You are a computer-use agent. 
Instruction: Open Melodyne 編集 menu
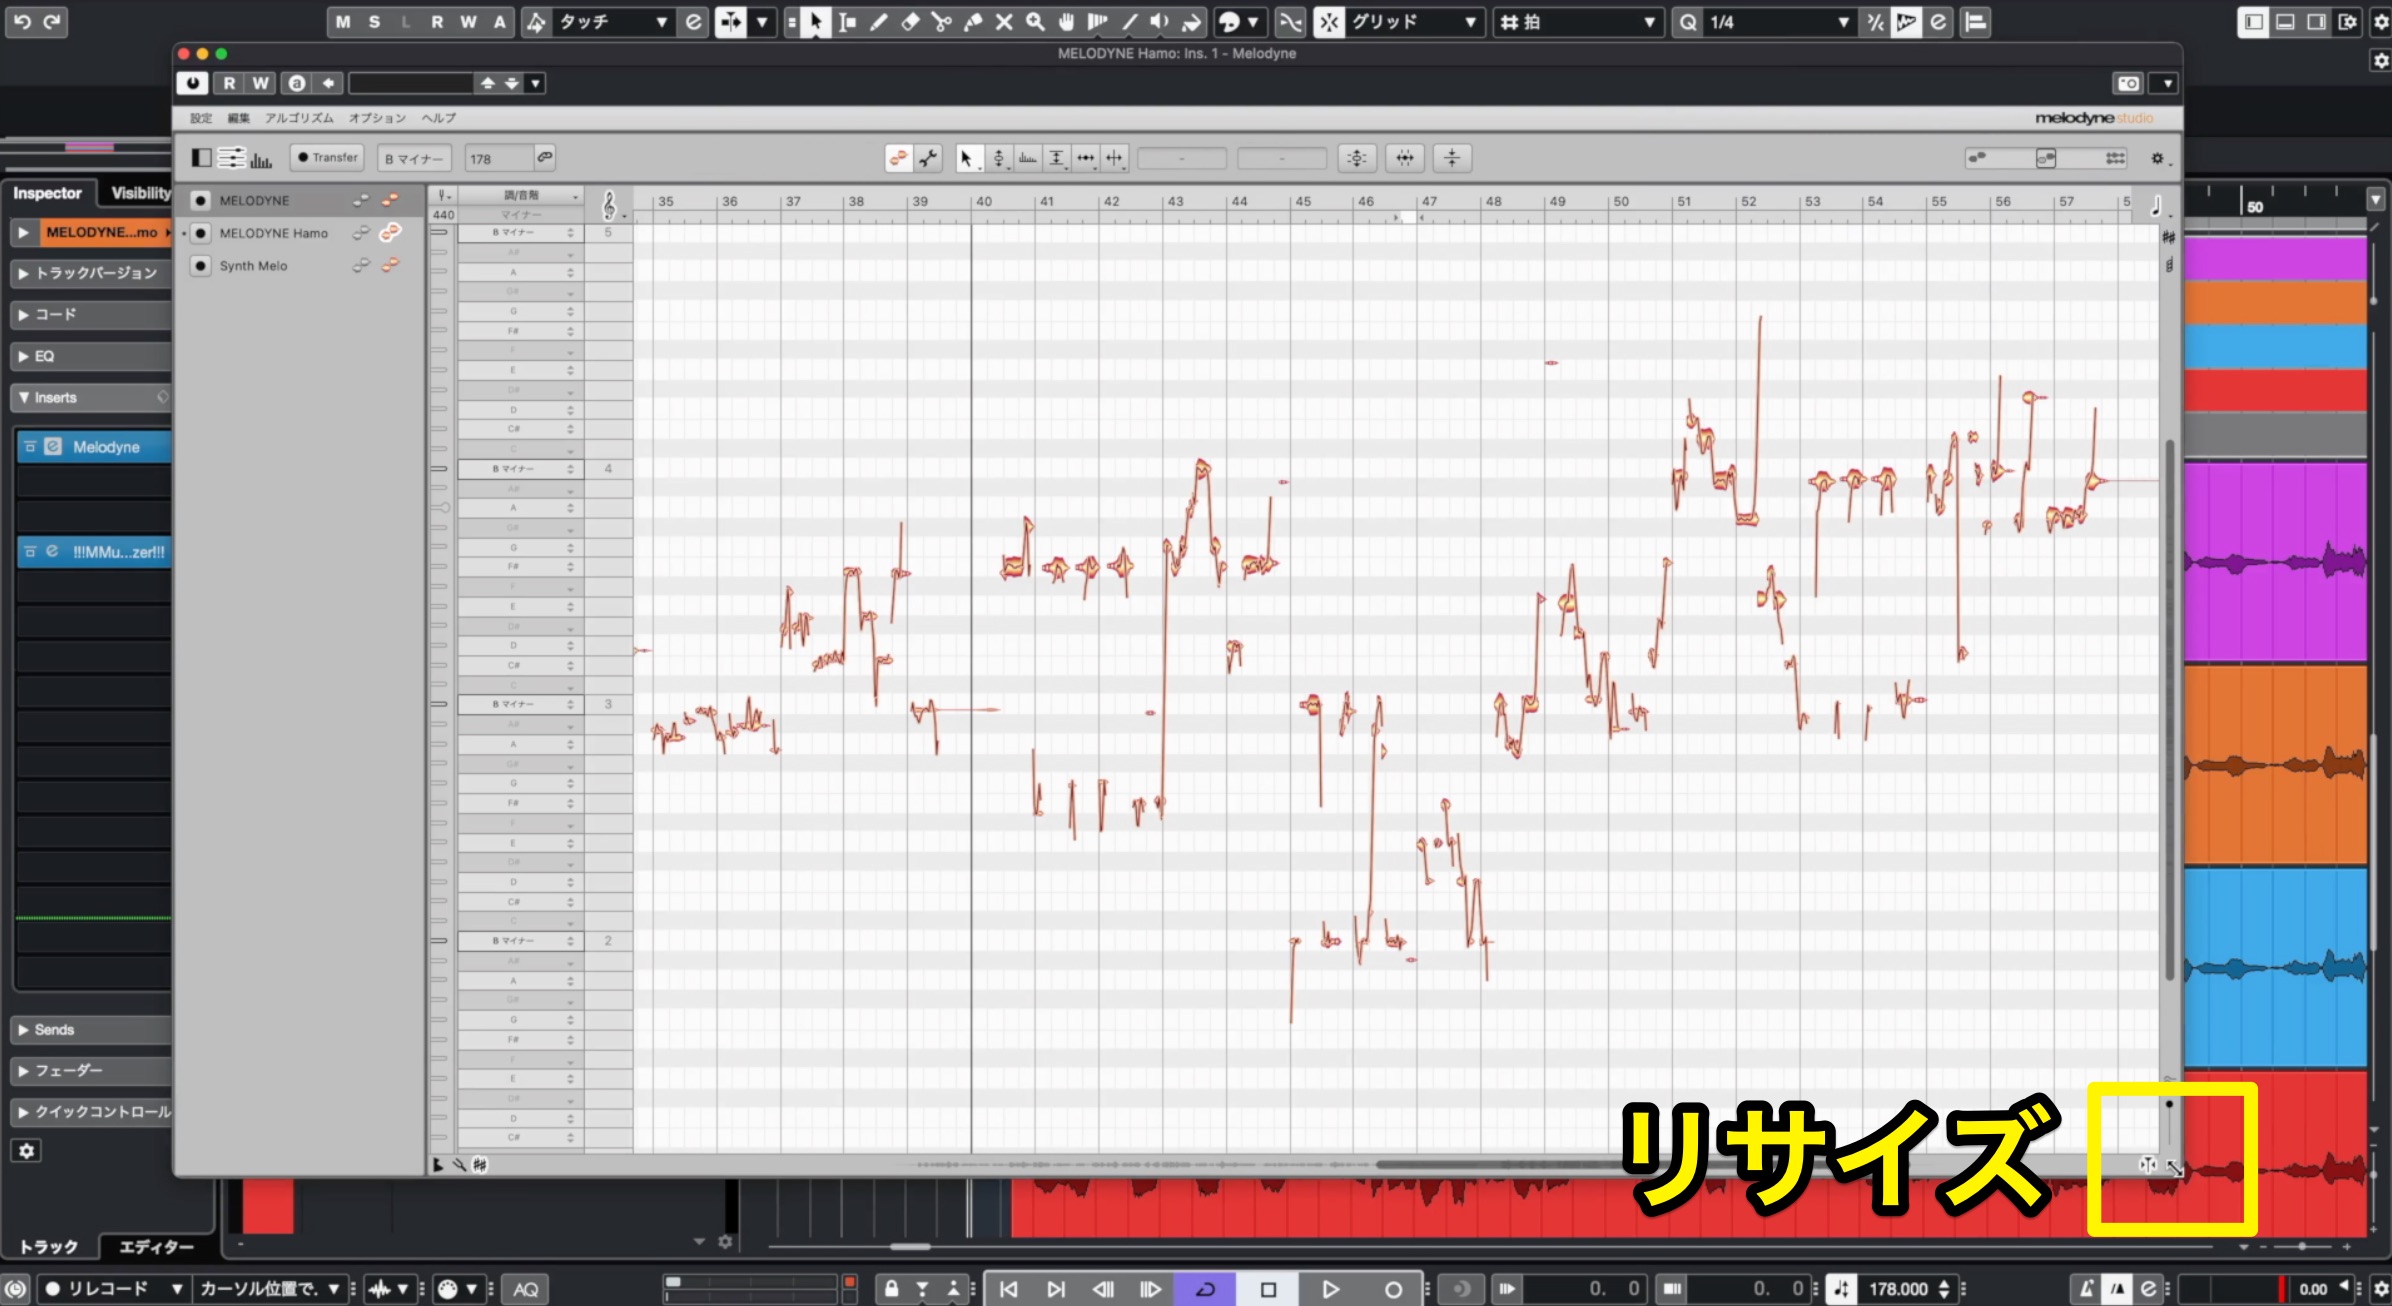pos(238,118)
